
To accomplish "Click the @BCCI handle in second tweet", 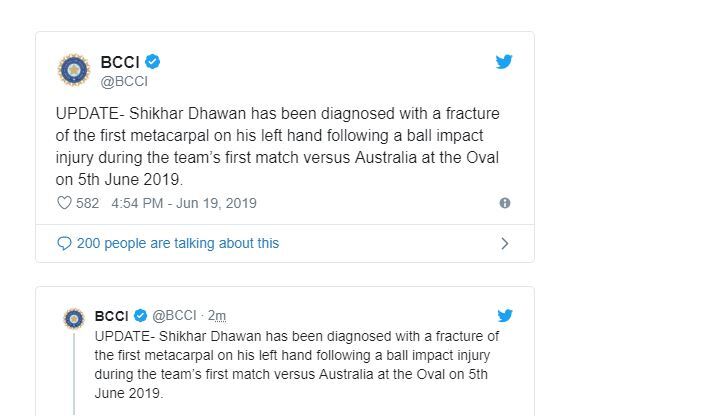I will click(x=174, y=315).
